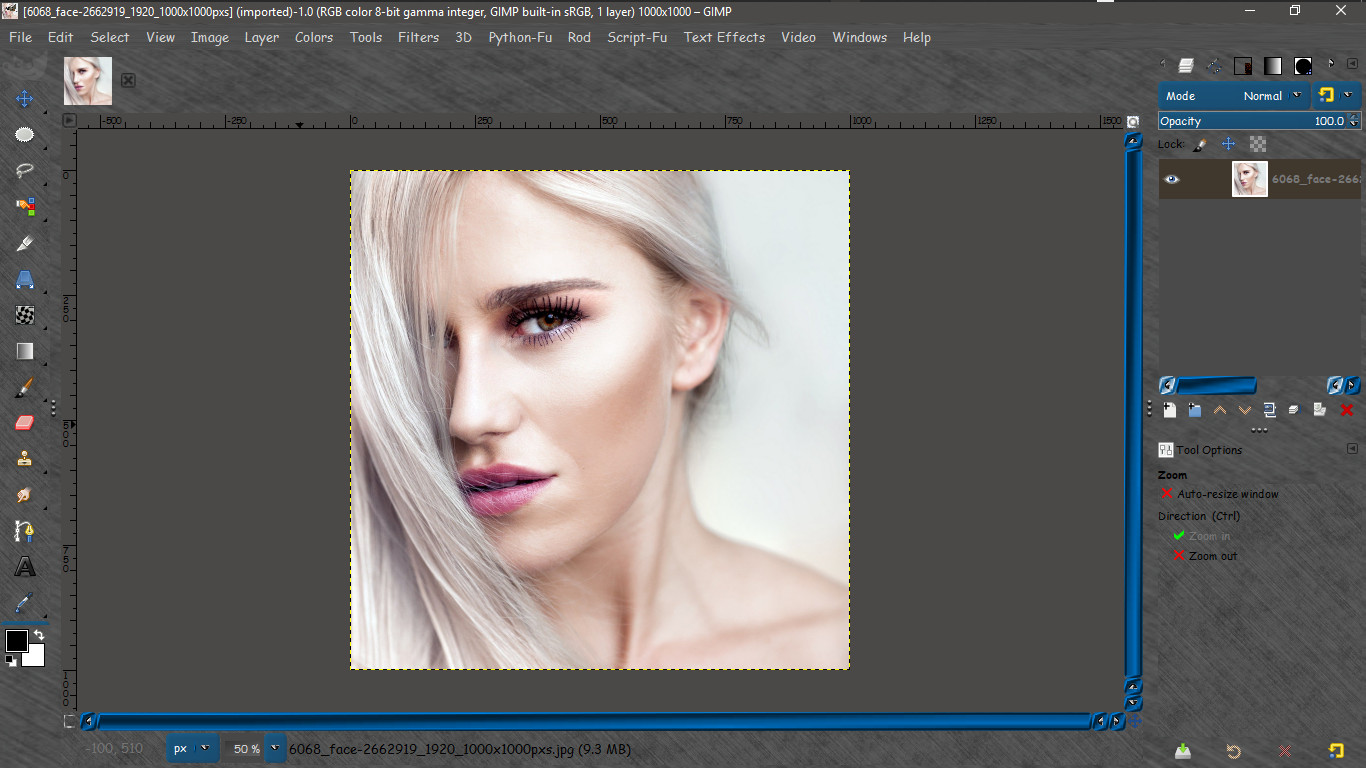Click the black foreground color swatch
Image resolution: width=1366 pixels, height=768 pixels.
(17, 641)
